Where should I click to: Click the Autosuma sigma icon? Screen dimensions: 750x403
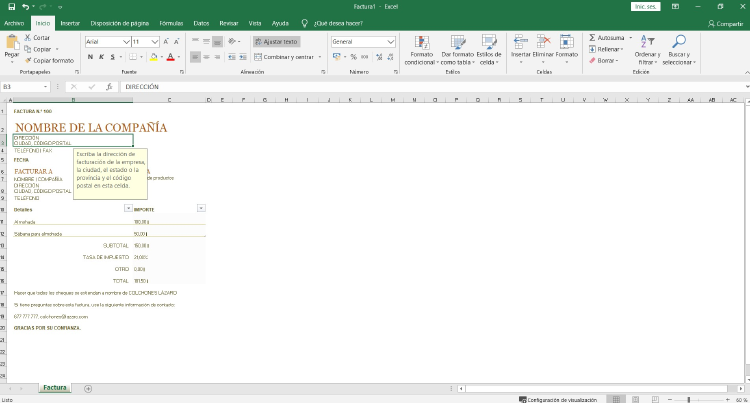[592, 37]
